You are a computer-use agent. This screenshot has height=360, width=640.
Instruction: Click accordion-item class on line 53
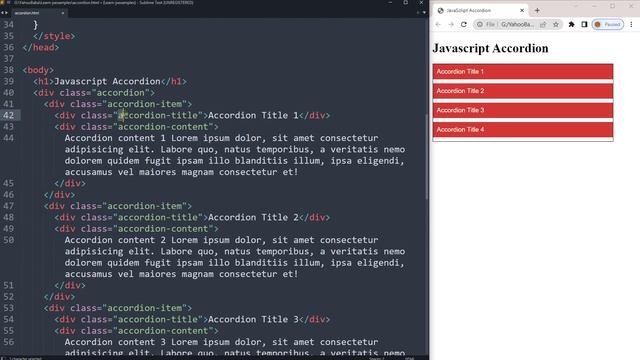coord(144,308)
